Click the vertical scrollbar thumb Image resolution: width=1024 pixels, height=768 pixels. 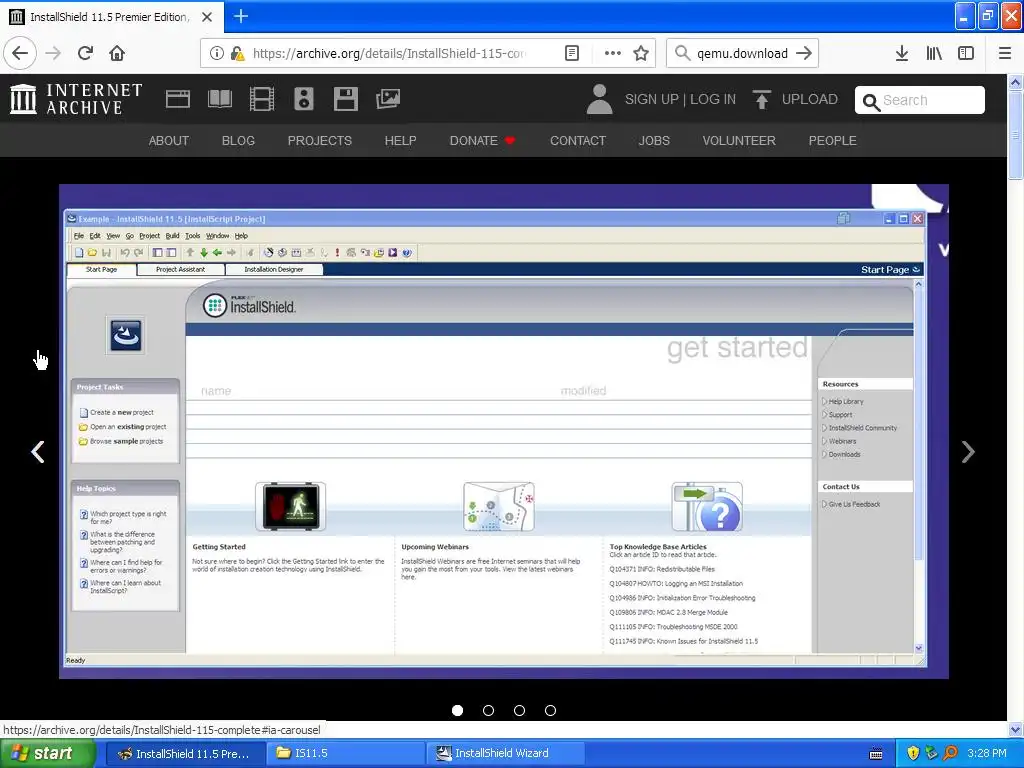point(1015,135)
